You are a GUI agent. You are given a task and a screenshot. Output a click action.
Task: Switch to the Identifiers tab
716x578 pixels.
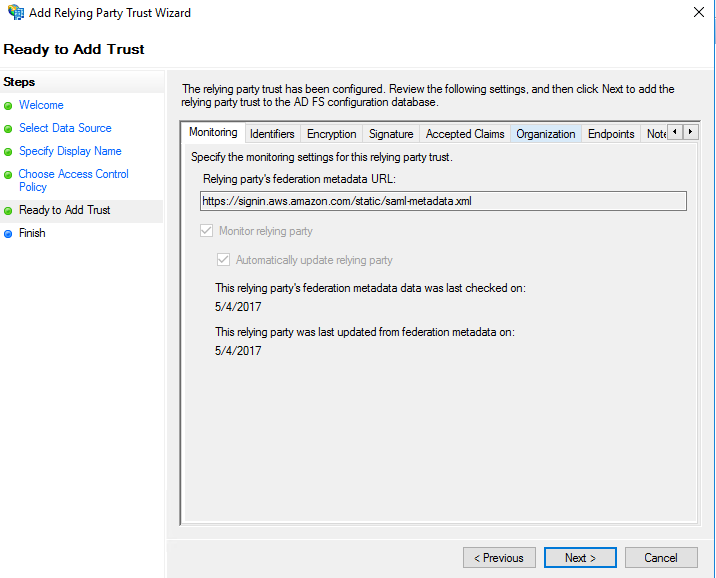point(272,134)
